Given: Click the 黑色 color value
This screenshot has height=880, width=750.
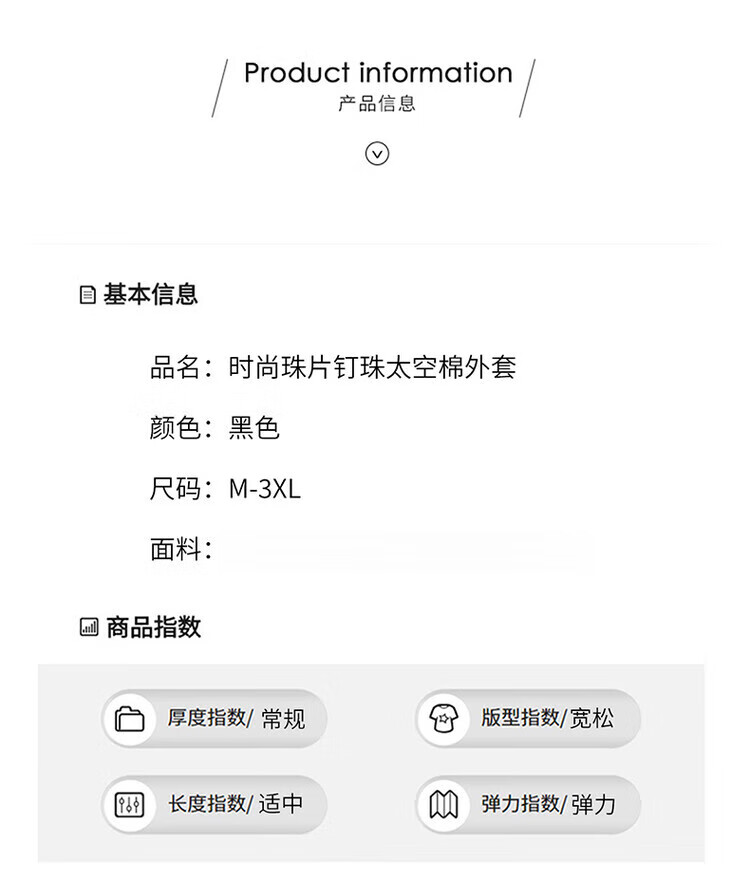Looking at the screenshot, I should [x=254, y=428].
